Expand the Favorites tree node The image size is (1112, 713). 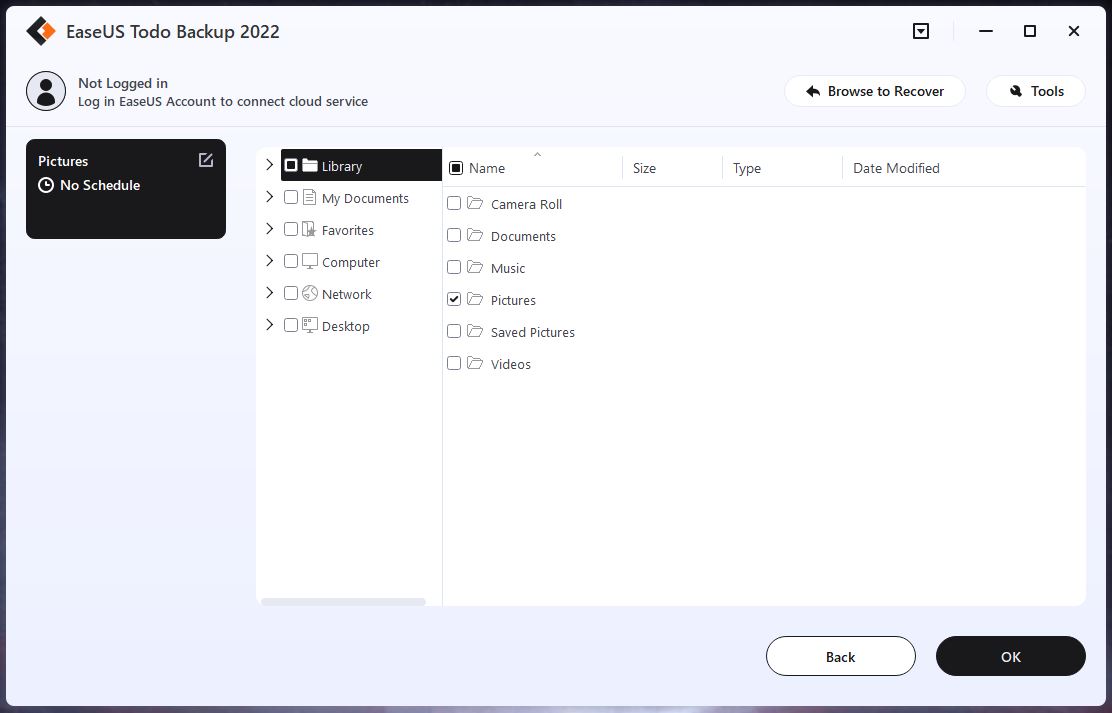click(x=269, y=228)
